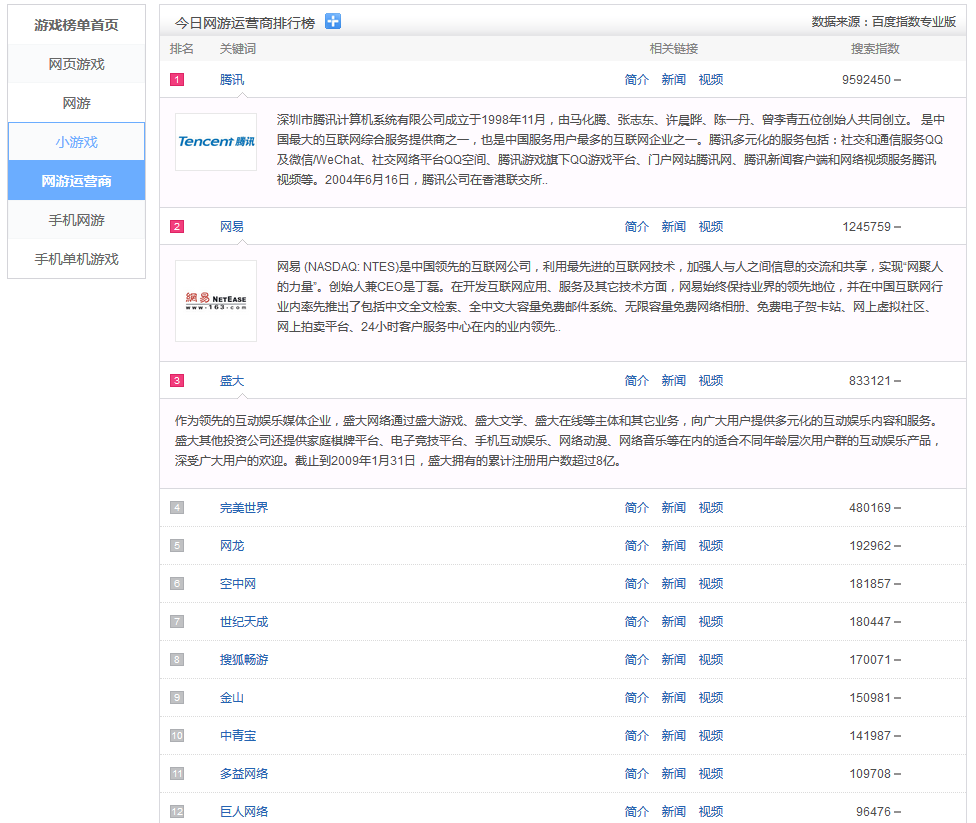Click rank badge 1 for 腾讯
The width and height of the screenshot is (976, 823).
177,80
